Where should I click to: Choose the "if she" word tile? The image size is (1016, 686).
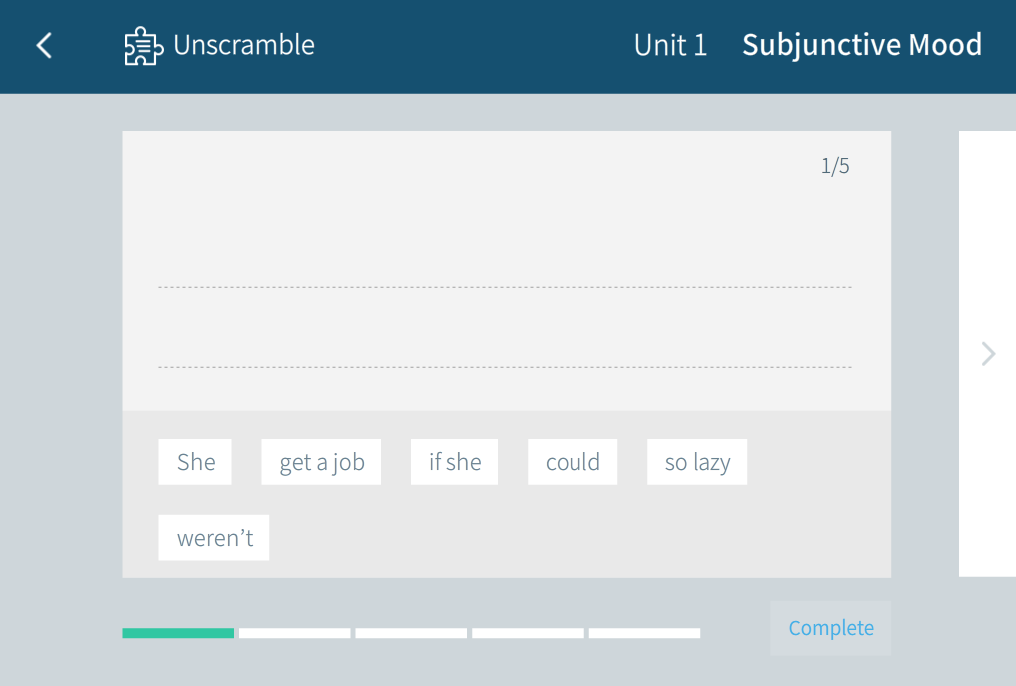click(x=454, y=462)
